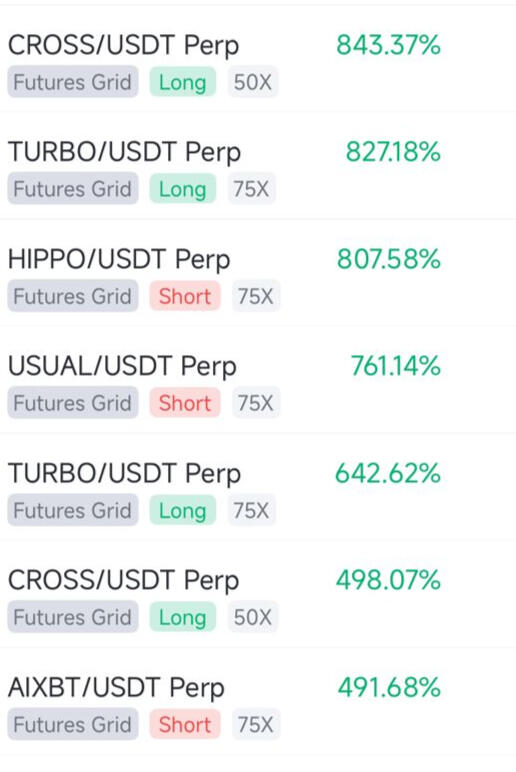516x772 pixels.
Task: Tap the Long tag of the 843.37% CROSS row
Action: coord(183,82)
